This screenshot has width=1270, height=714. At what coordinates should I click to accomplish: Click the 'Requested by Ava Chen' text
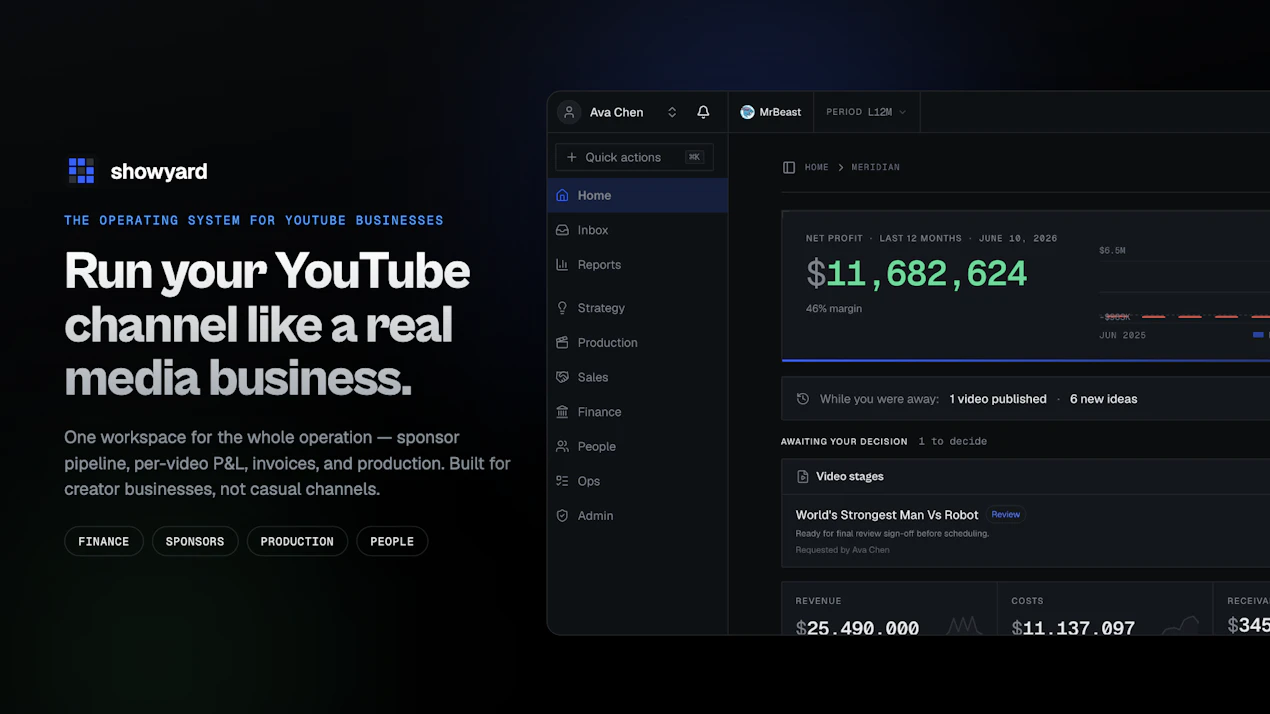pyautogui.click(x=842, y=550)
